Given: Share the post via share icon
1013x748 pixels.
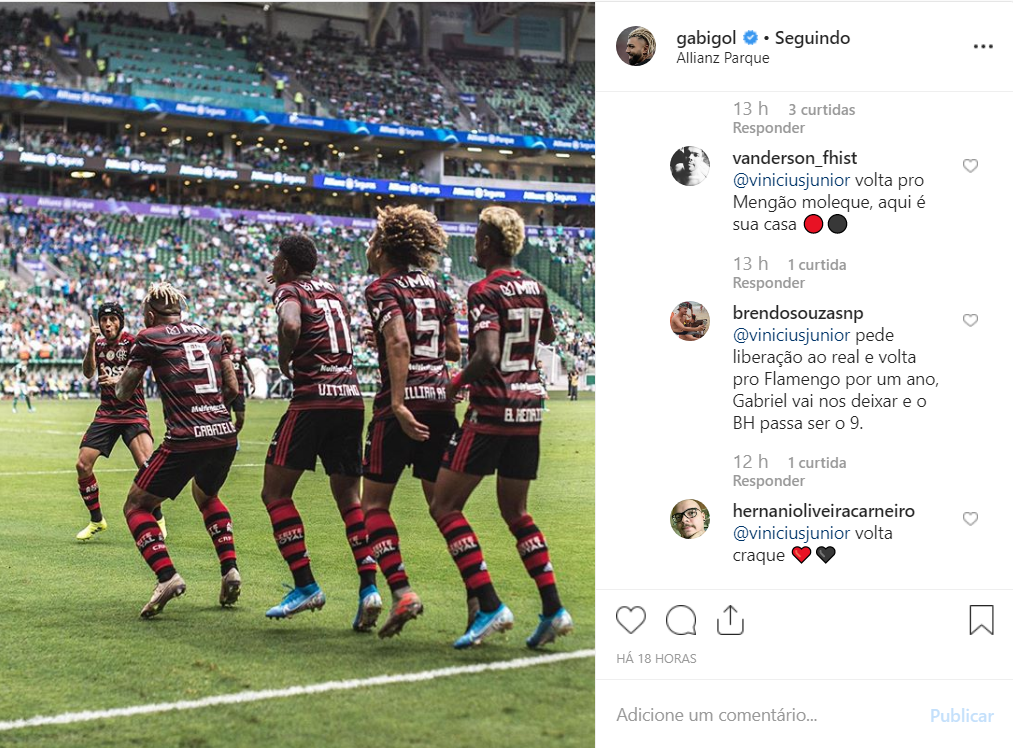Looking at the screenshot, I should tap(730, 619).
